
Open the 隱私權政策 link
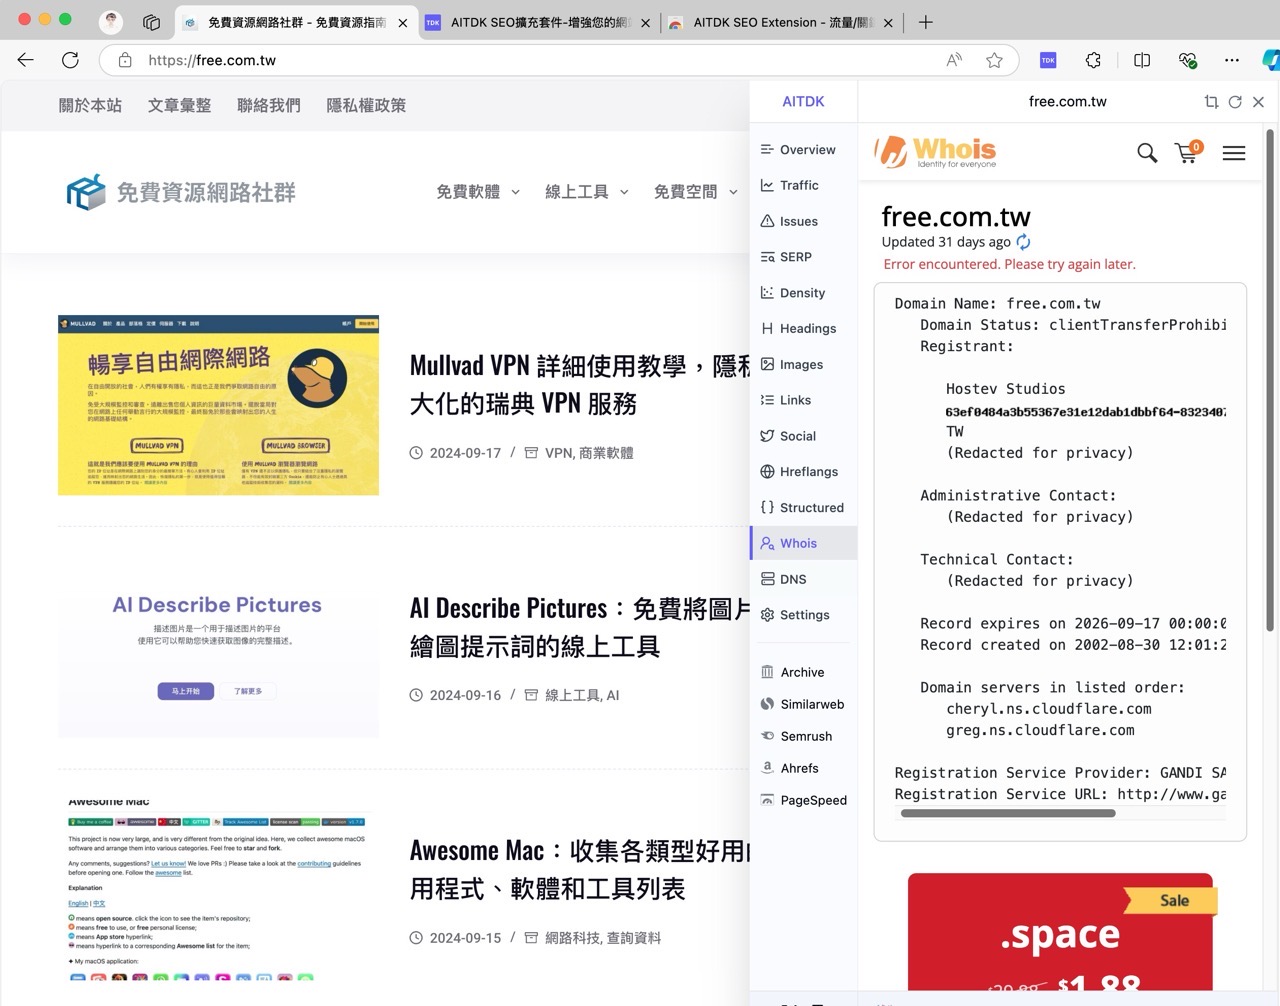click(366, 105)
